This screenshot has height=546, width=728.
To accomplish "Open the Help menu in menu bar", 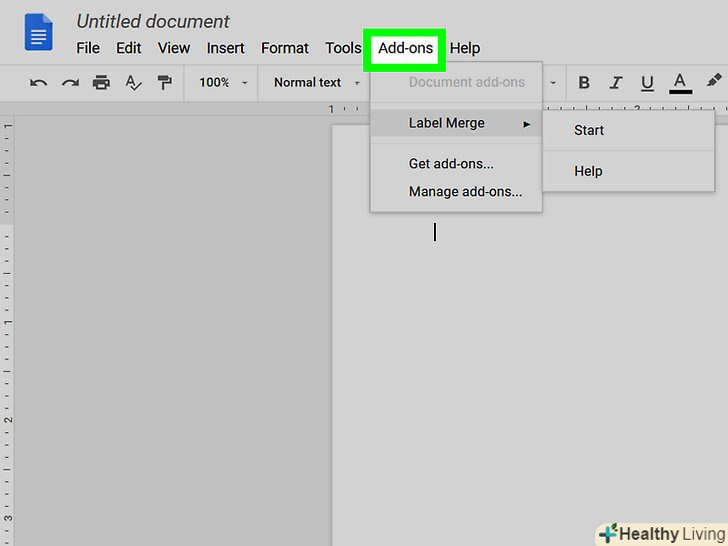I will (x=465, y=48).
